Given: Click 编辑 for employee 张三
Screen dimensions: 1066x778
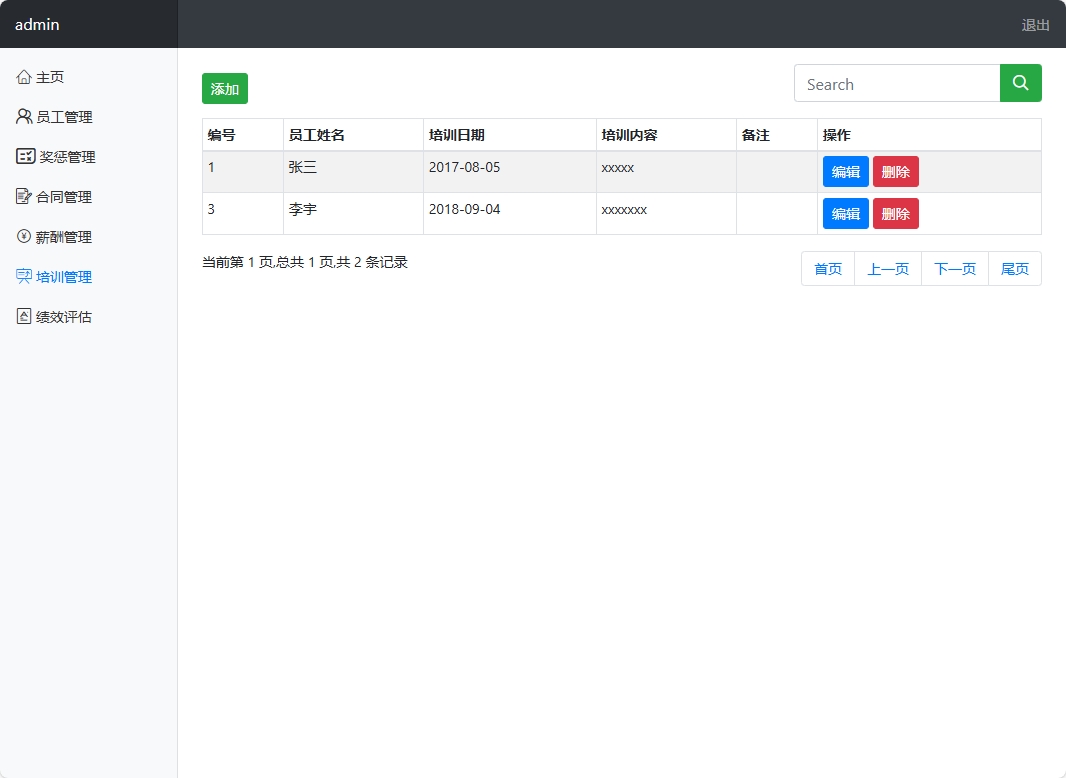Looking at the screenshot, I should (845, 171).
